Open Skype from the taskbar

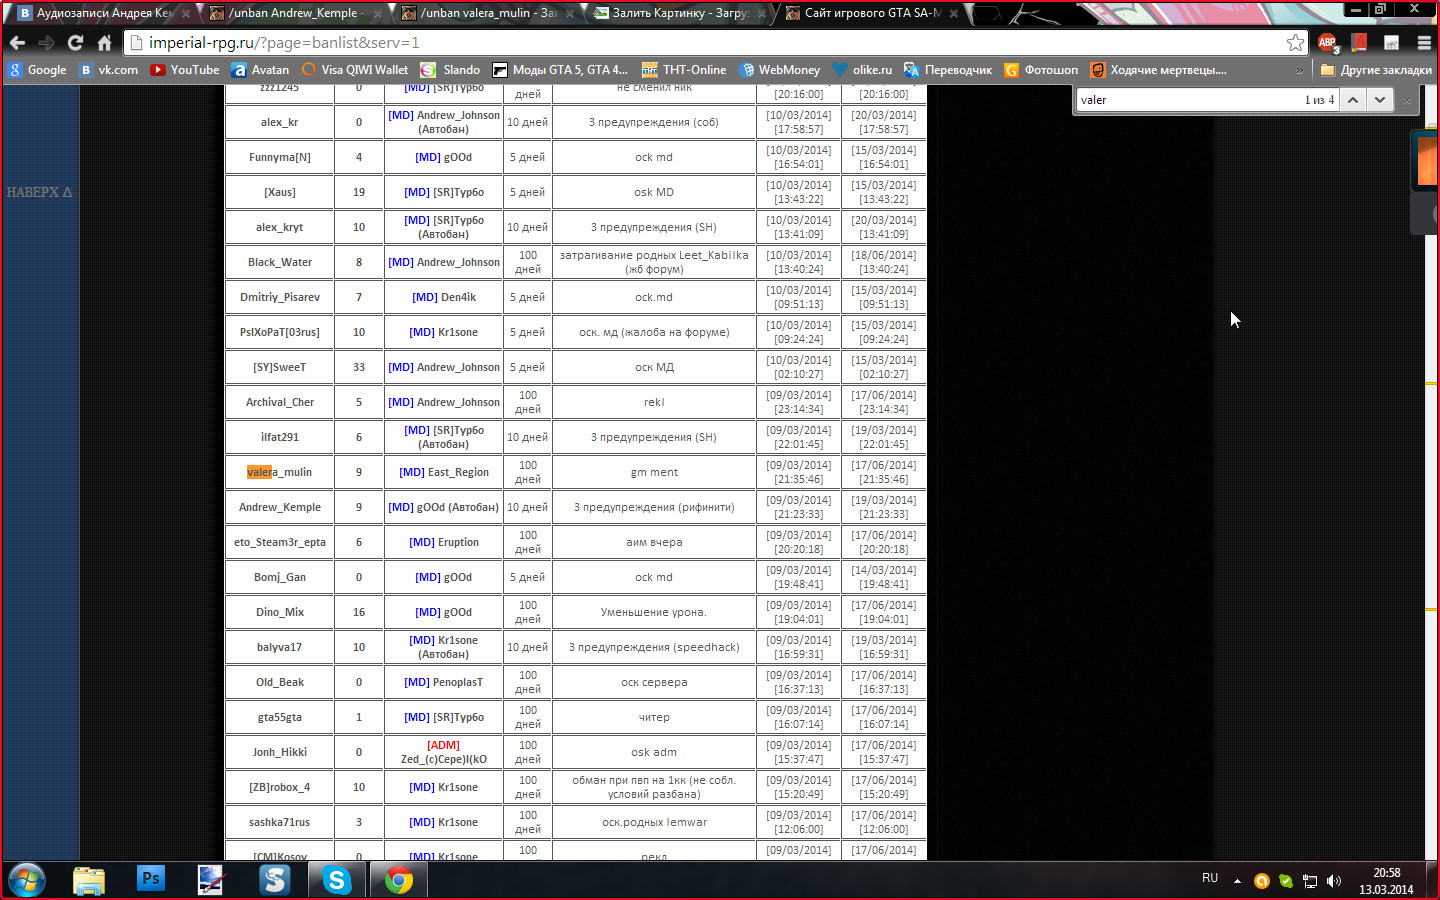pos(337,880)
